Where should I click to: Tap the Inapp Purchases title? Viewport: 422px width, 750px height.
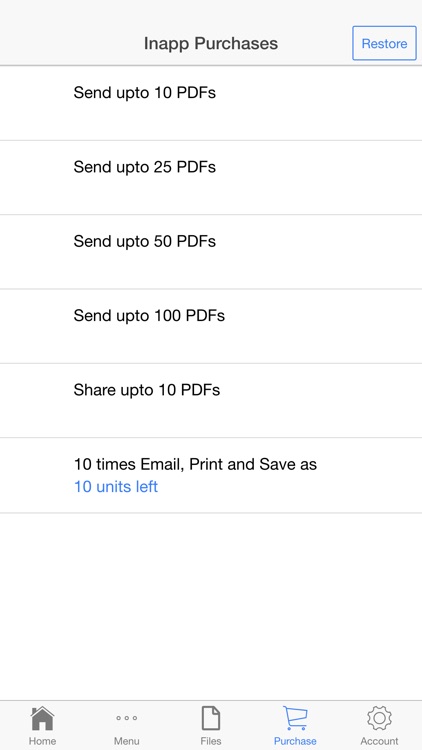pos(211,44)
